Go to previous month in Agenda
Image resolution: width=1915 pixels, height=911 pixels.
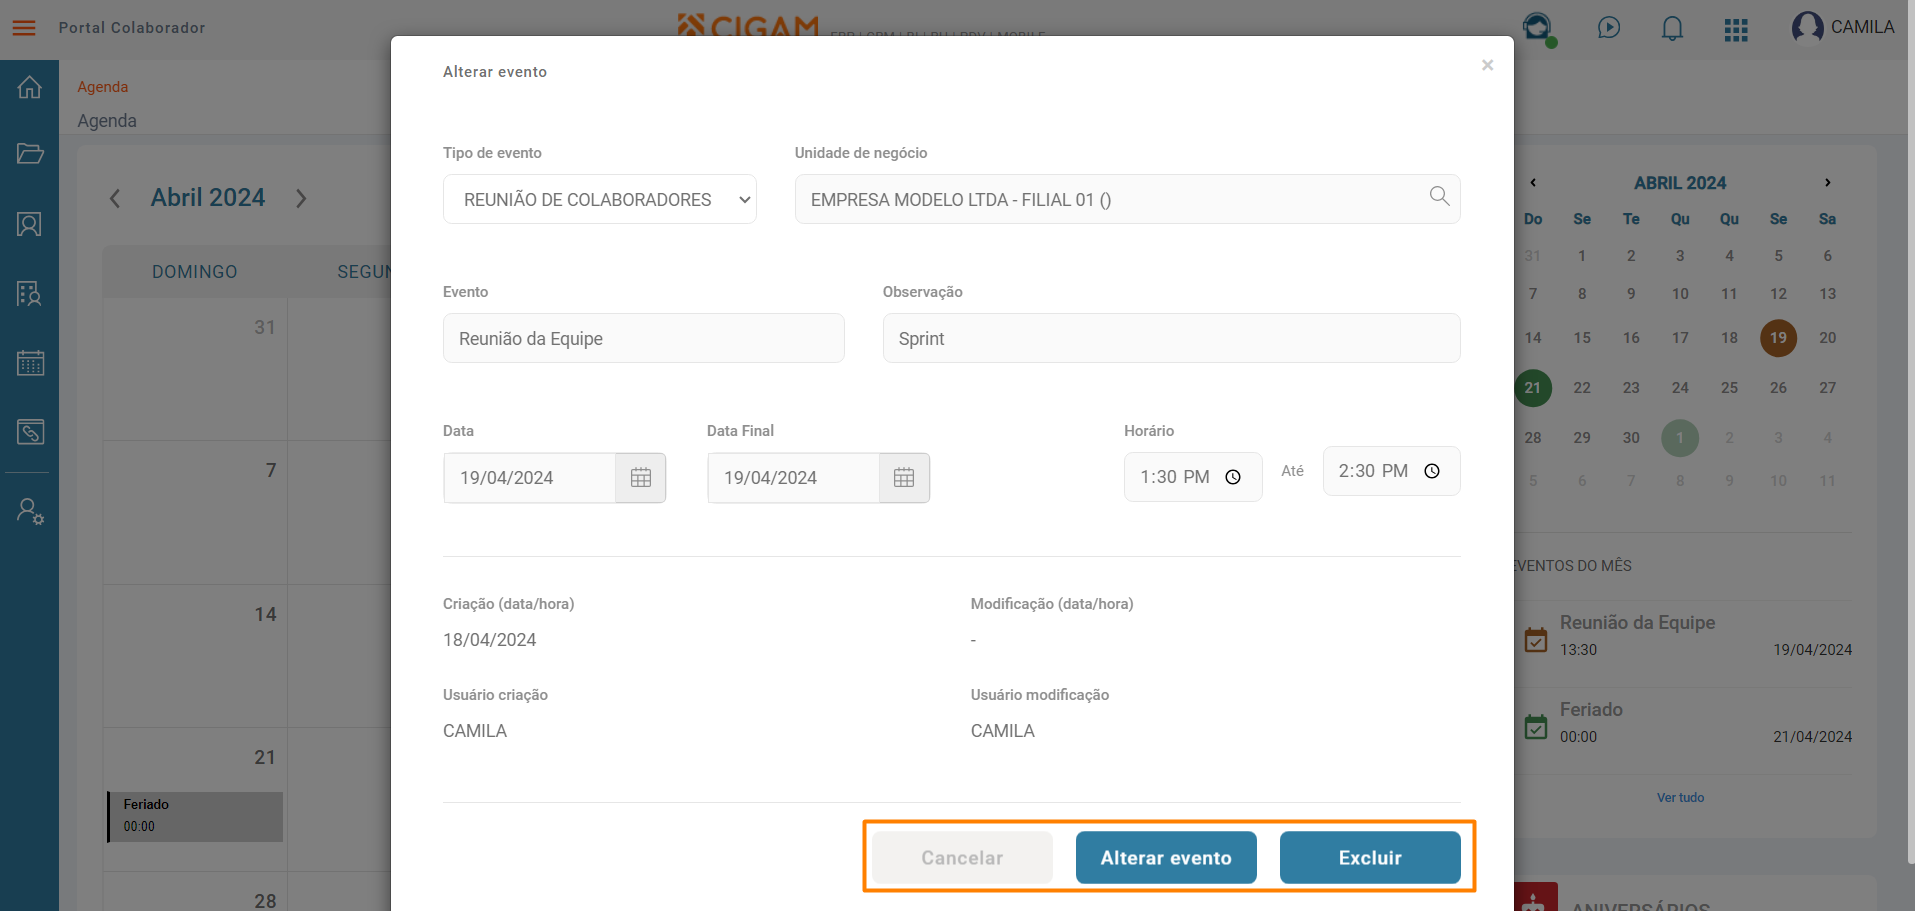[115, 198]
